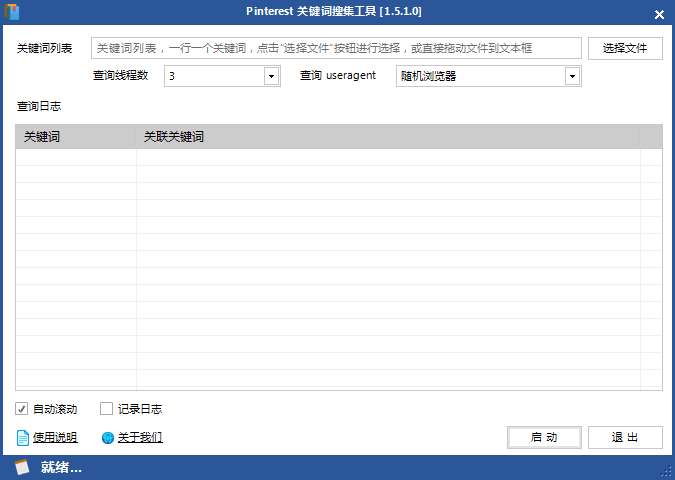
Task: Click the 选择文件 button
Action: (x=625, y=48)
